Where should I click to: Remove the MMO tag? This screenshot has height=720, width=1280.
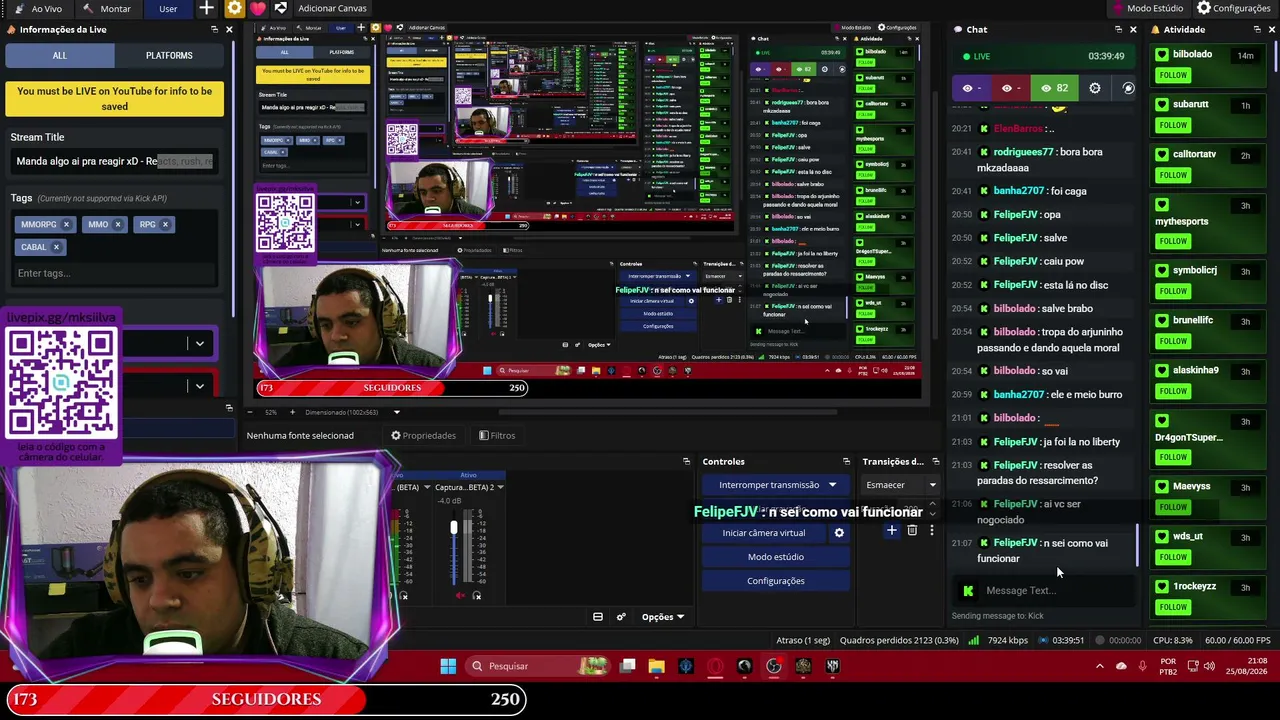tap(117, 224)
